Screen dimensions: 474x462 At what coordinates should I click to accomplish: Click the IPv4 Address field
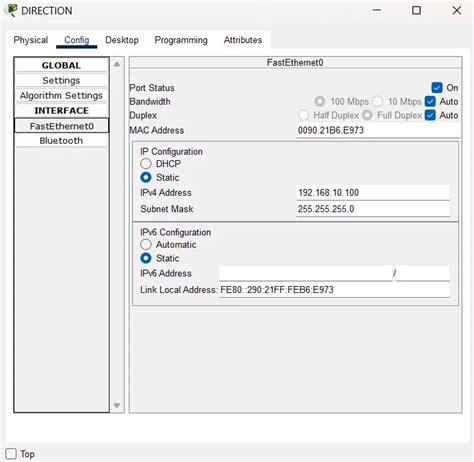[x=373, y=193]
